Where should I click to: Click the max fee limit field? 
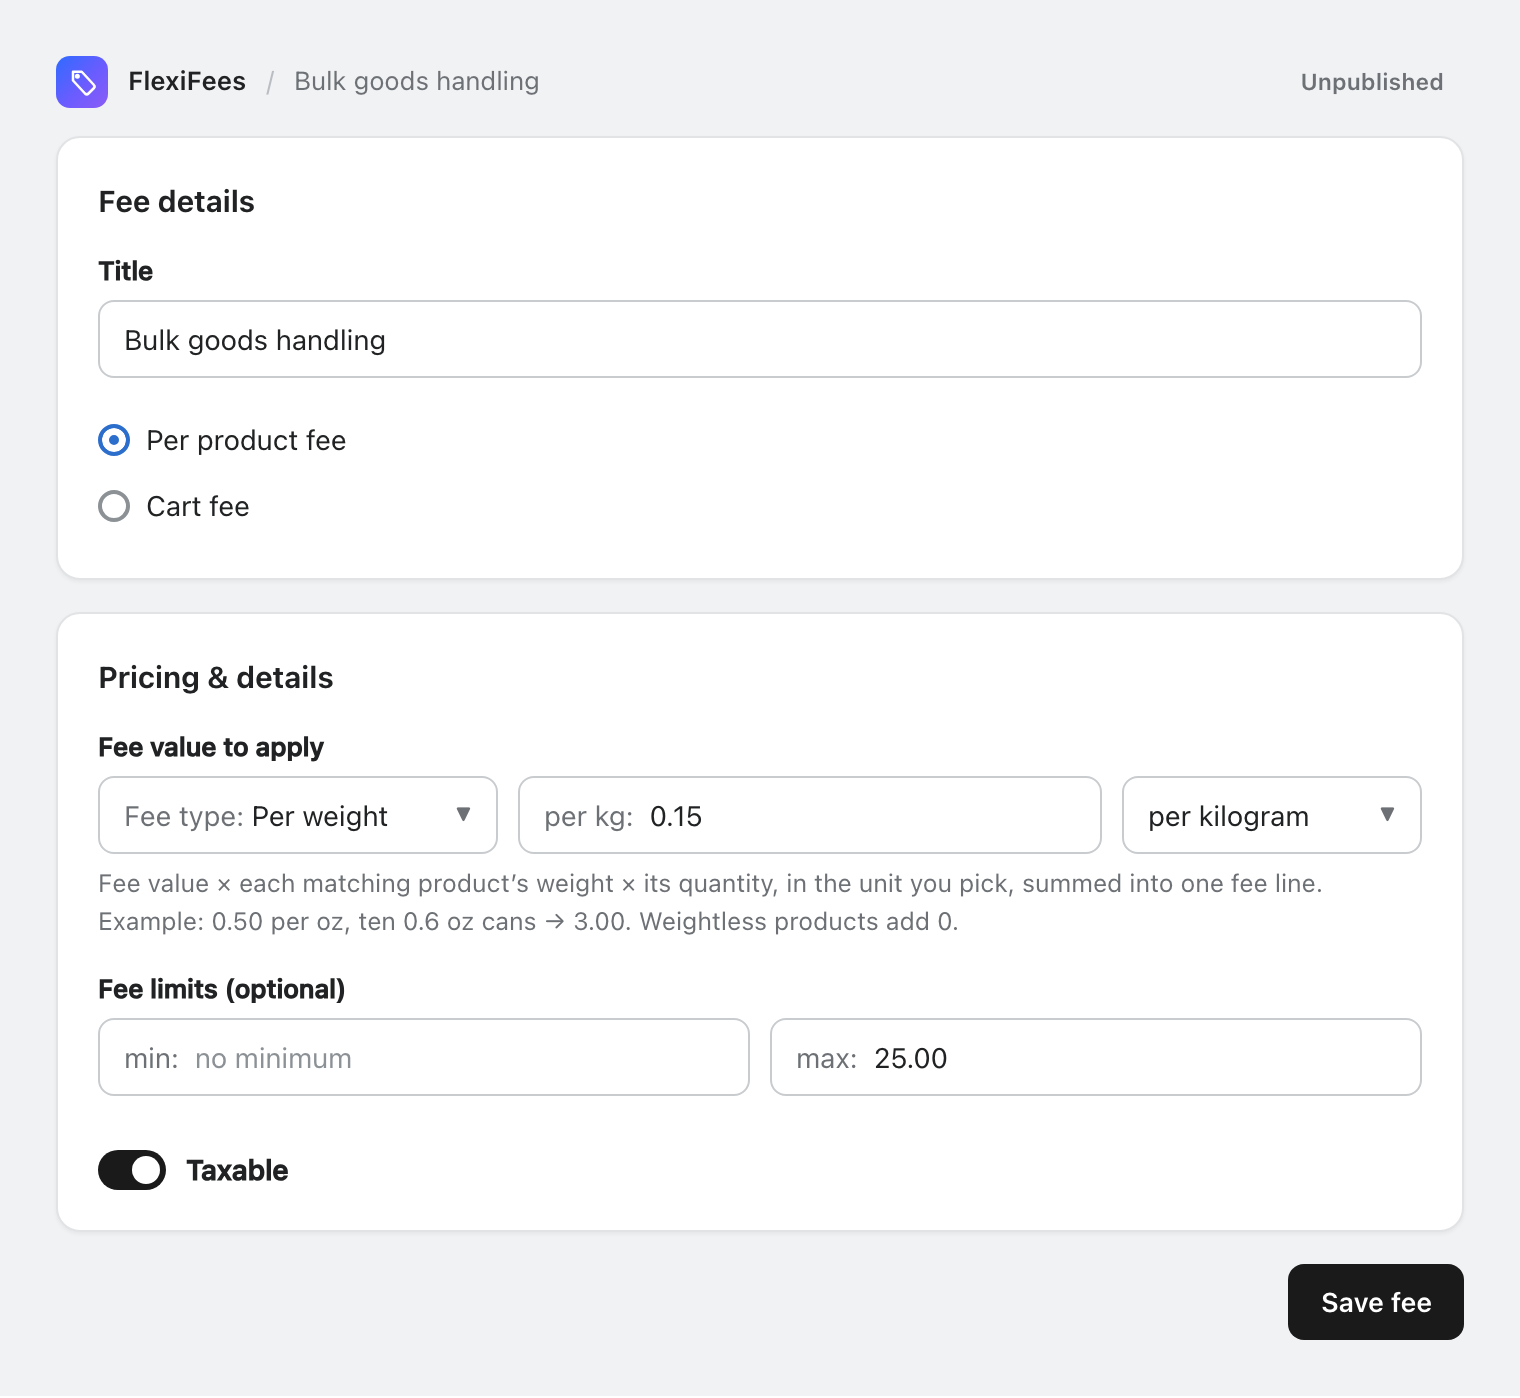pyautogui.click(x=1096, y=1057)
